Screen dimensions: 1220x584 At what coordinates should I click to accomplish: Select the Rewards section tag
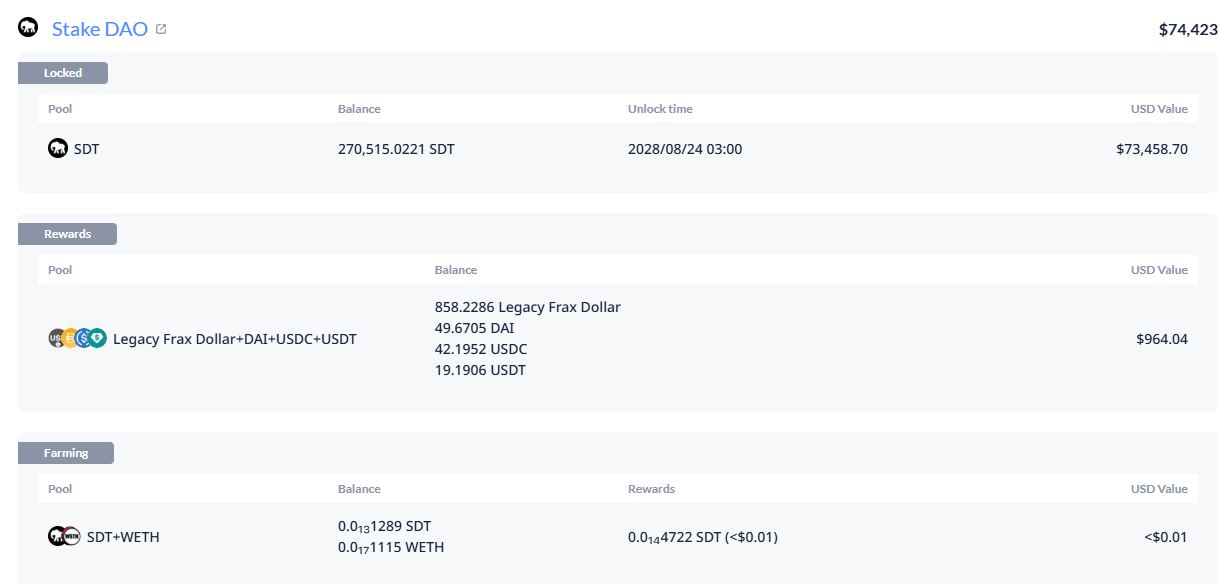click(x=67, y=234)
